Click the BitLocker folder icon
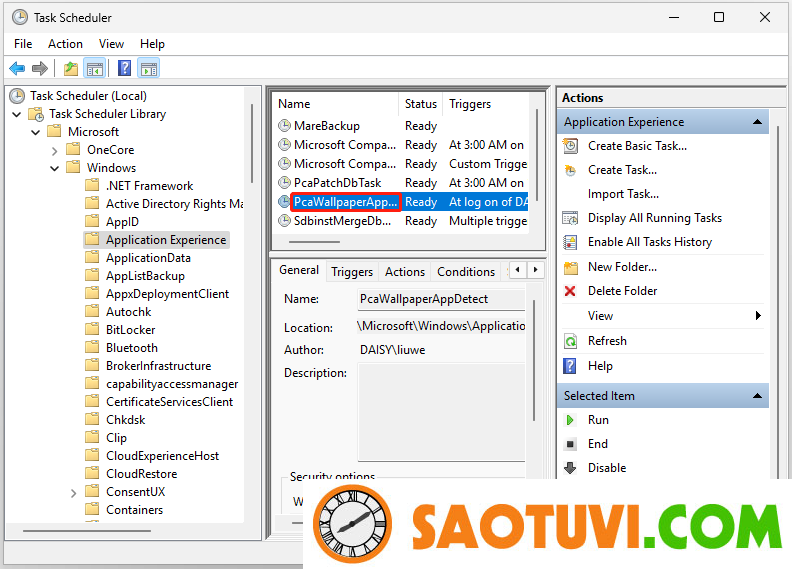The height and width of the screenshot is (569, 792). coord(92,330)
